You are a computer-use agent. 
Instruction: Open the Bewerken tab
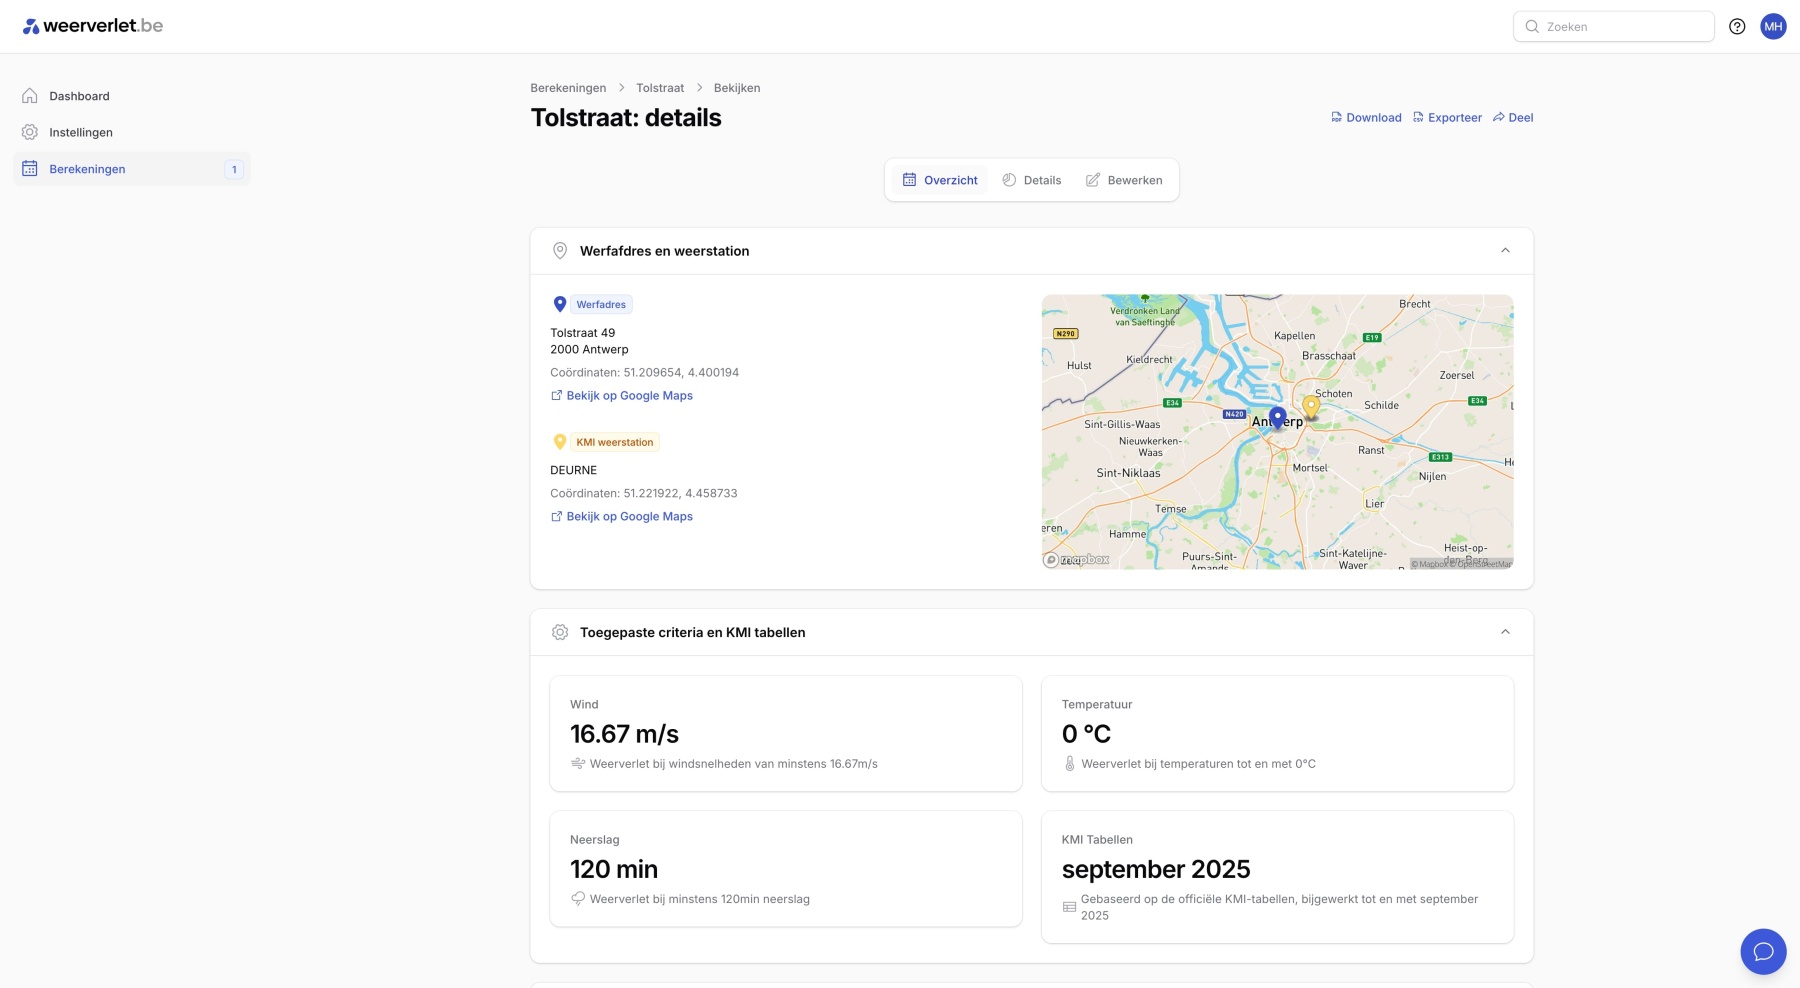(x=1124, y=180)
